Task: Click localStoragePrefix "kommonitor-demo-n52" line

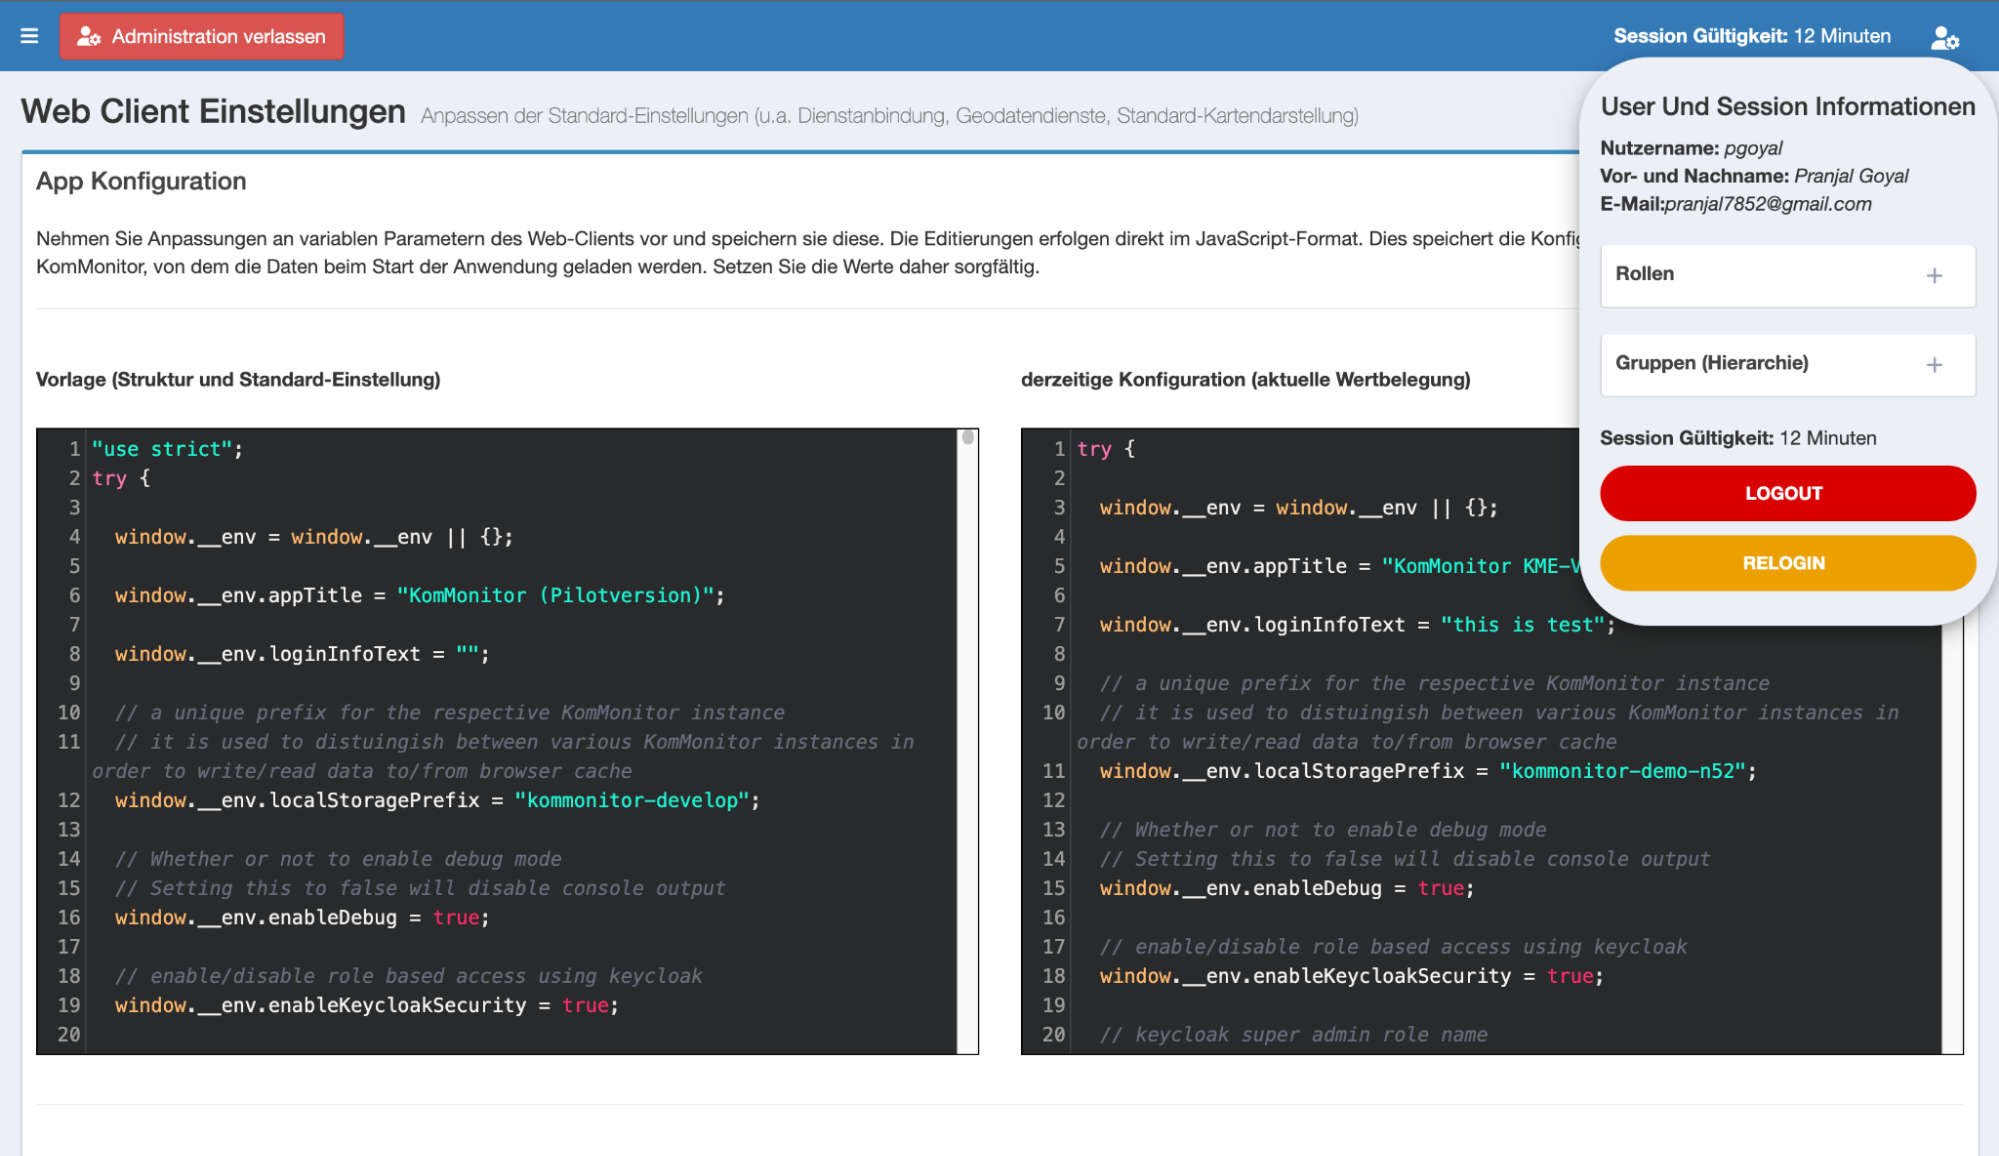Action: tap(1428, 771)
